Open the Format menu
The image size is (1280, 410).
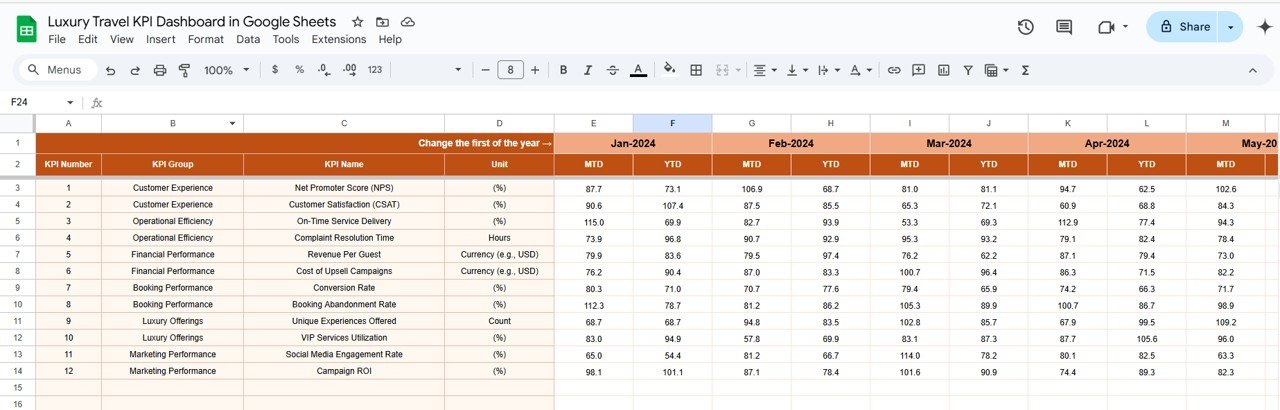(206, 39)
